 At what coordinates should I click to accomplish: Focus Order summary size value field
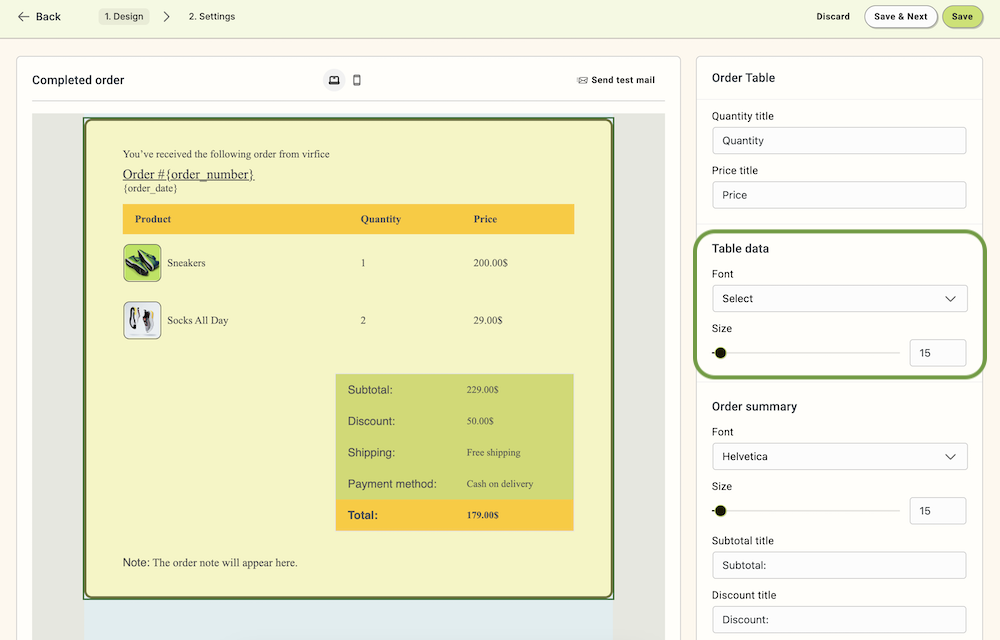[938, 511]
